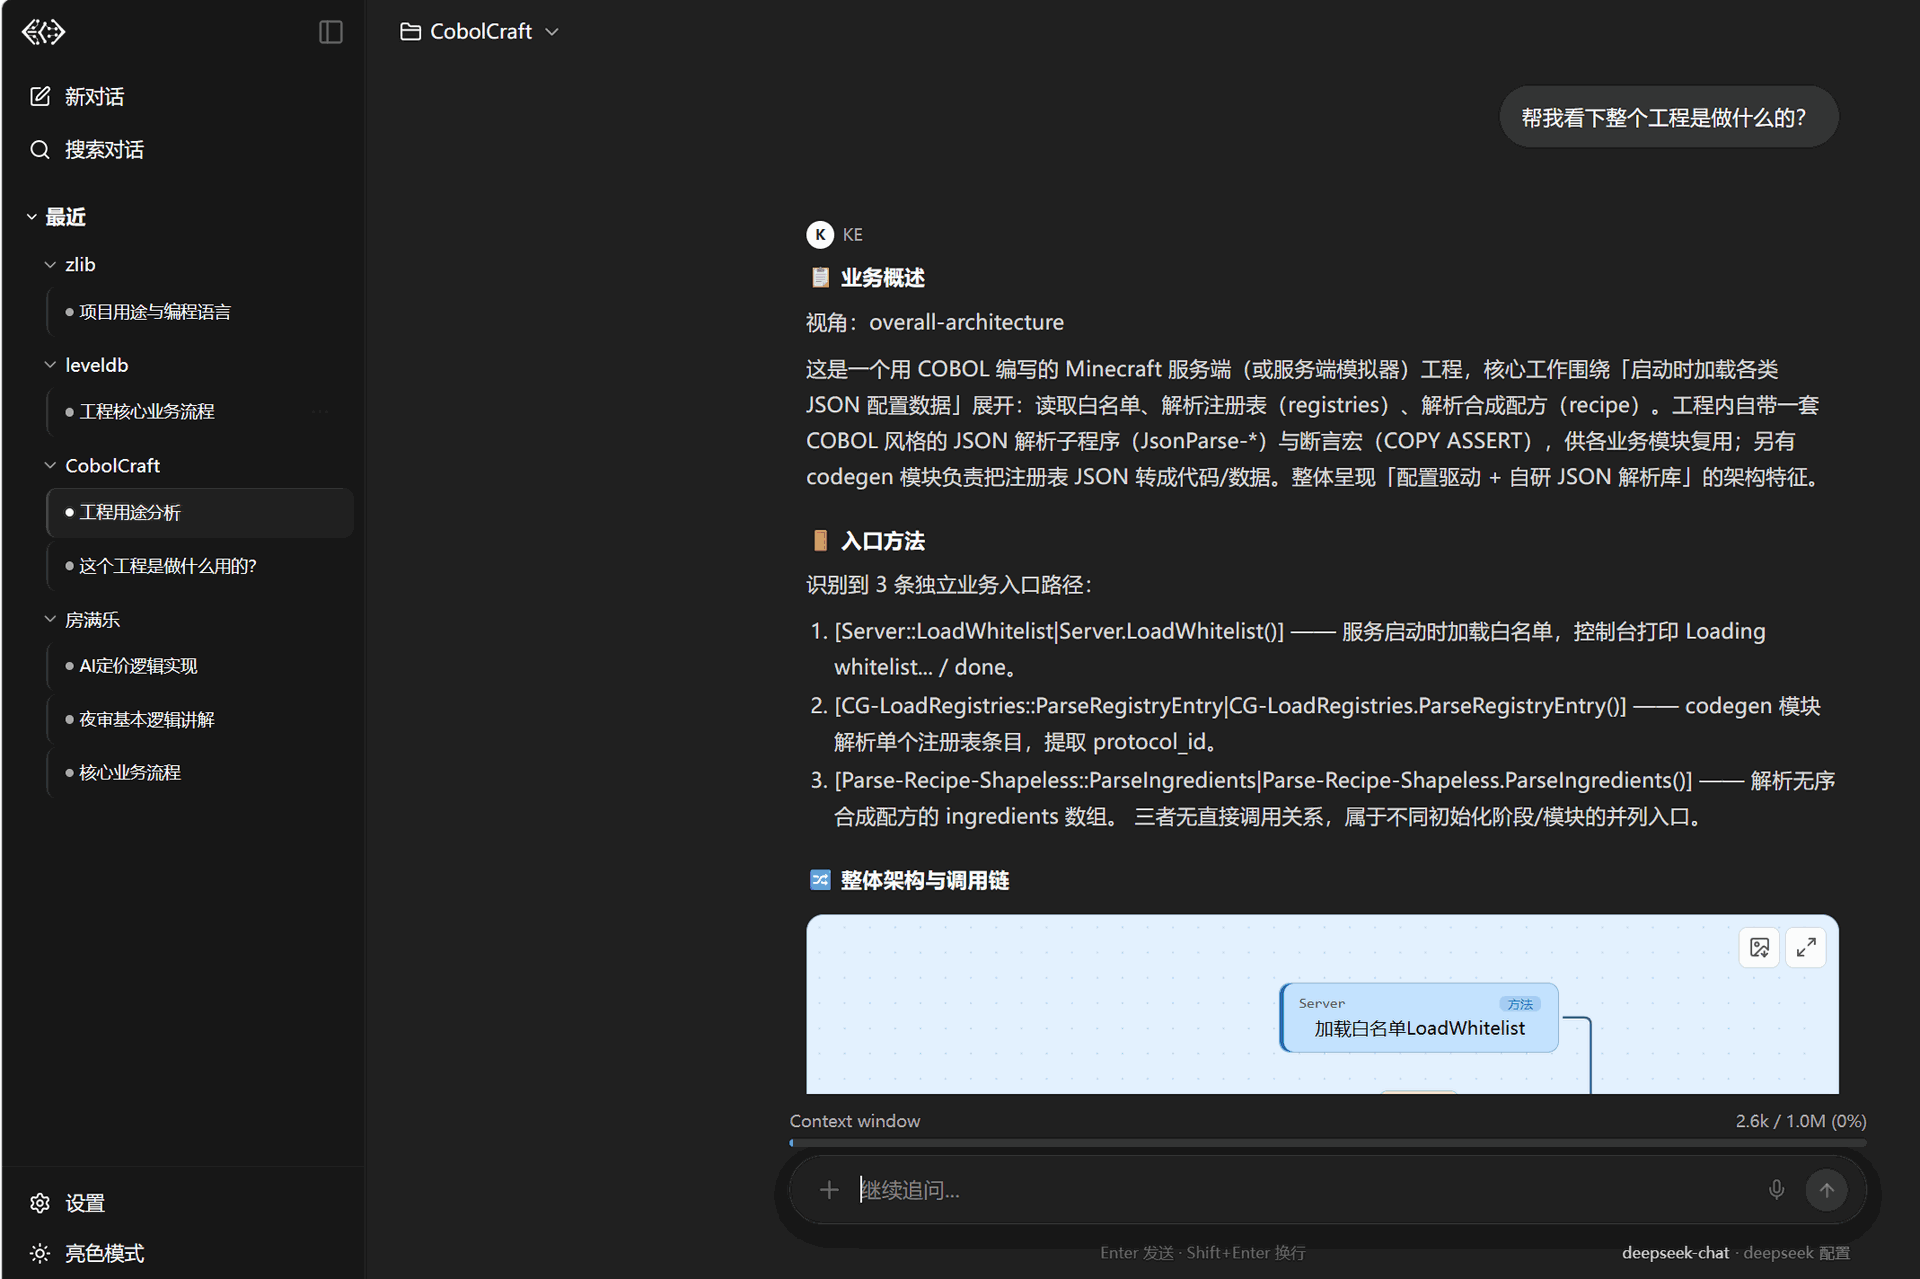Image resolution: width=1920 pixels, height=1279 pixels.
Task: Click the export diagram image icon
Action: pyautogui.click(x=1760, y=948)
